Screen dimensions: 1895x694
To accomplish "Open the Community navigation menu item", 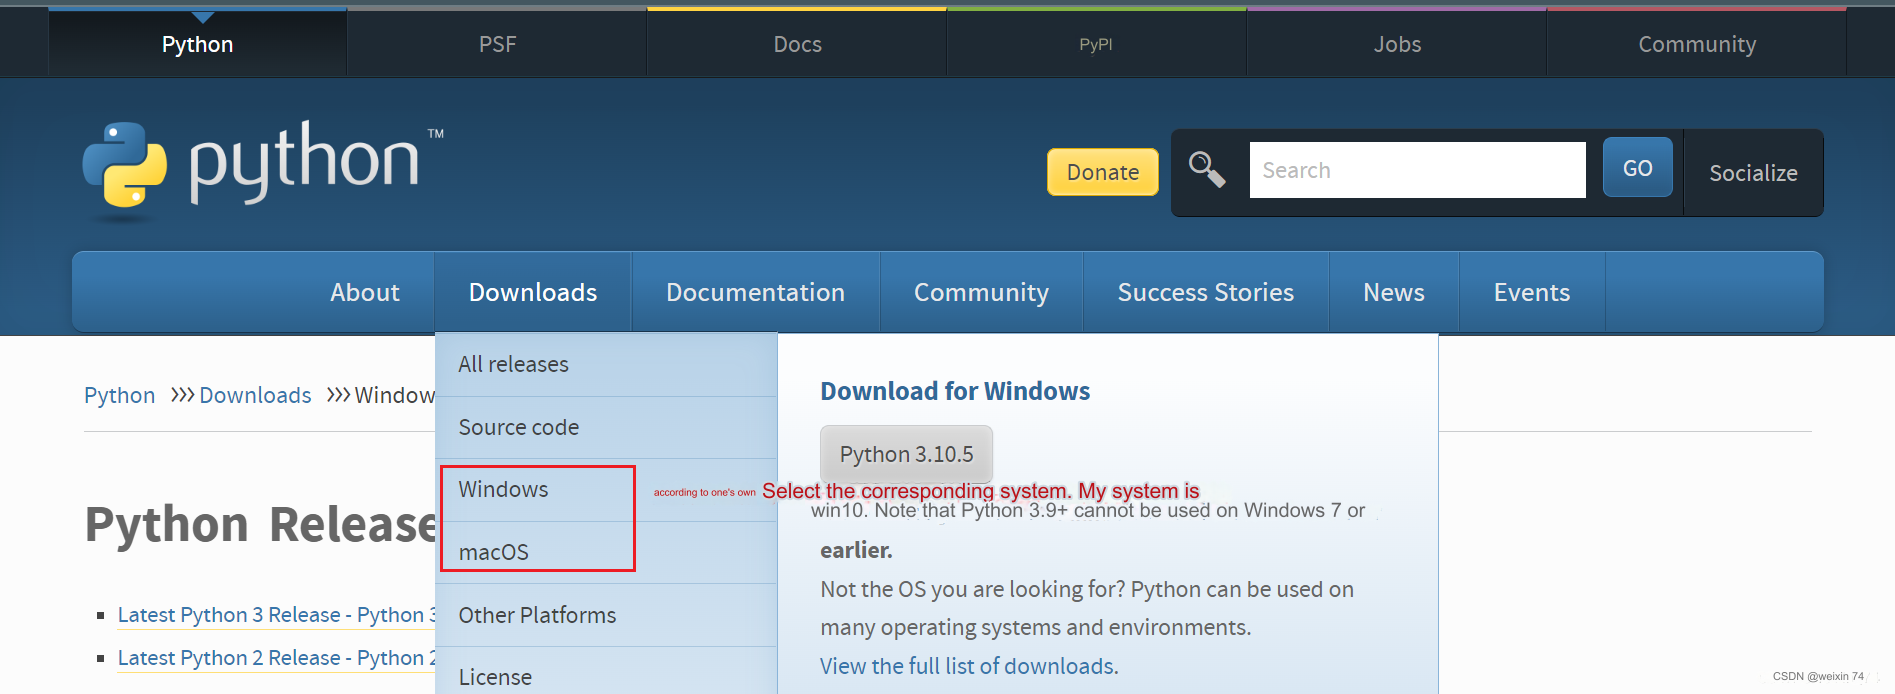I will [x=981, y=292].
